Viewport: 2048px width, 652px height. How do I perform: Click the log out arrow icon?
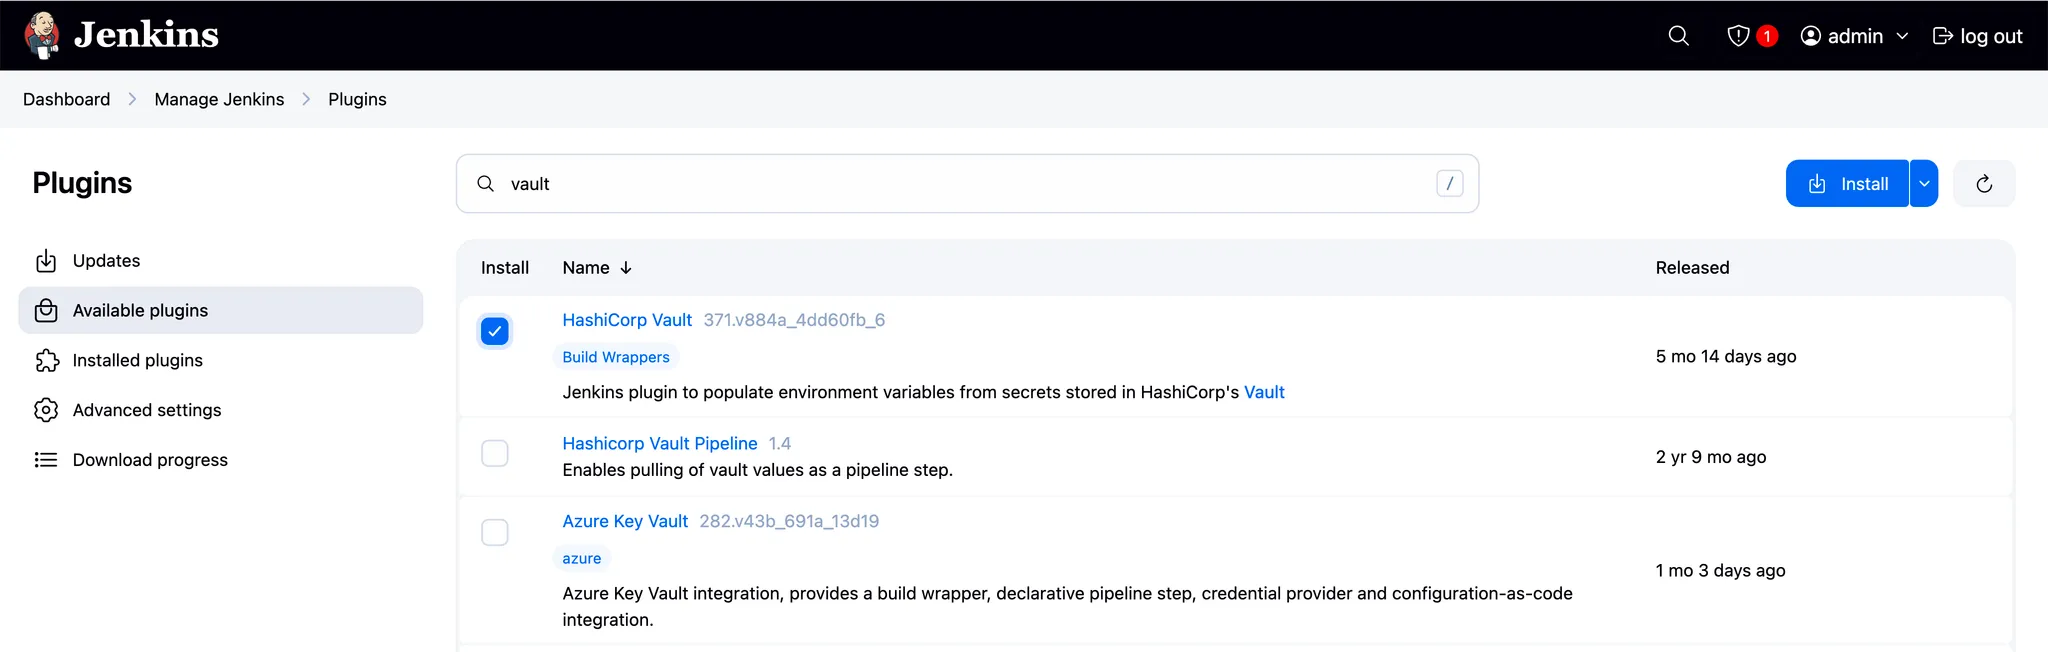1943,36
